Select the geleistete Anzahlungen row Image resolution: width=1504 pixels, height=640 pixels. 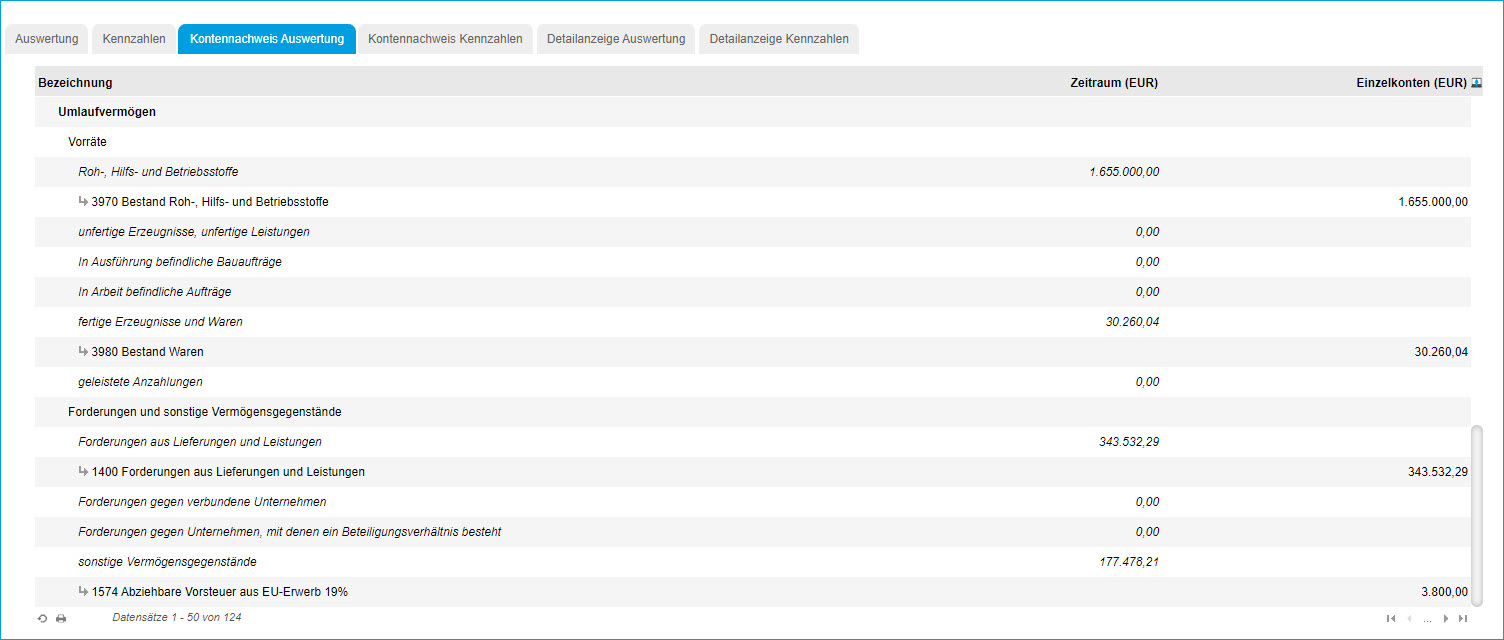(753, 382)
